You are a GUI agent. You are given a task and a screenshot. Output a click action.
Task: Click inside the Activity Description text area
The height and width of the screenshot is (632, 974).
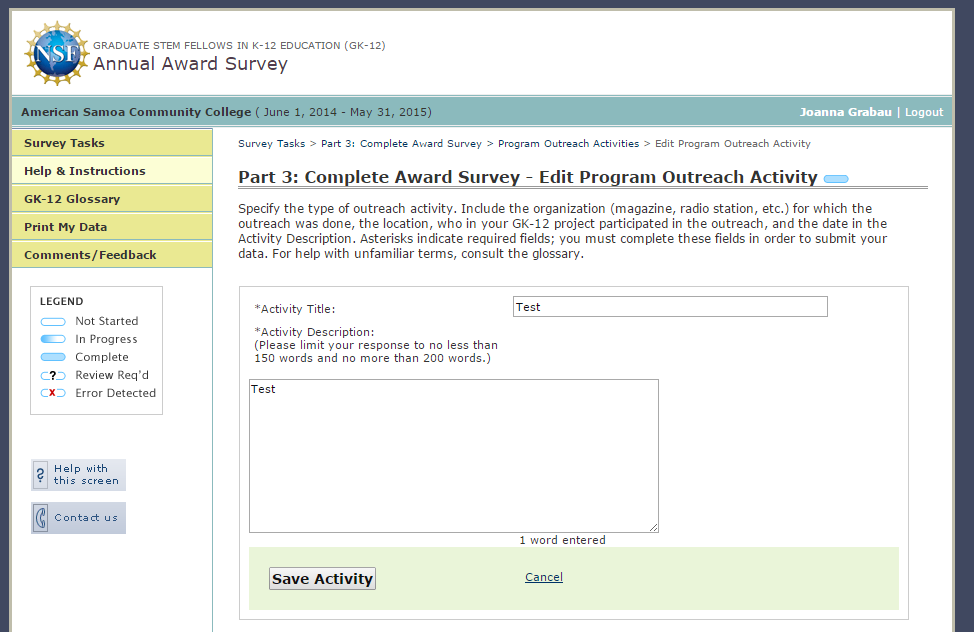(x=454, y=456)
